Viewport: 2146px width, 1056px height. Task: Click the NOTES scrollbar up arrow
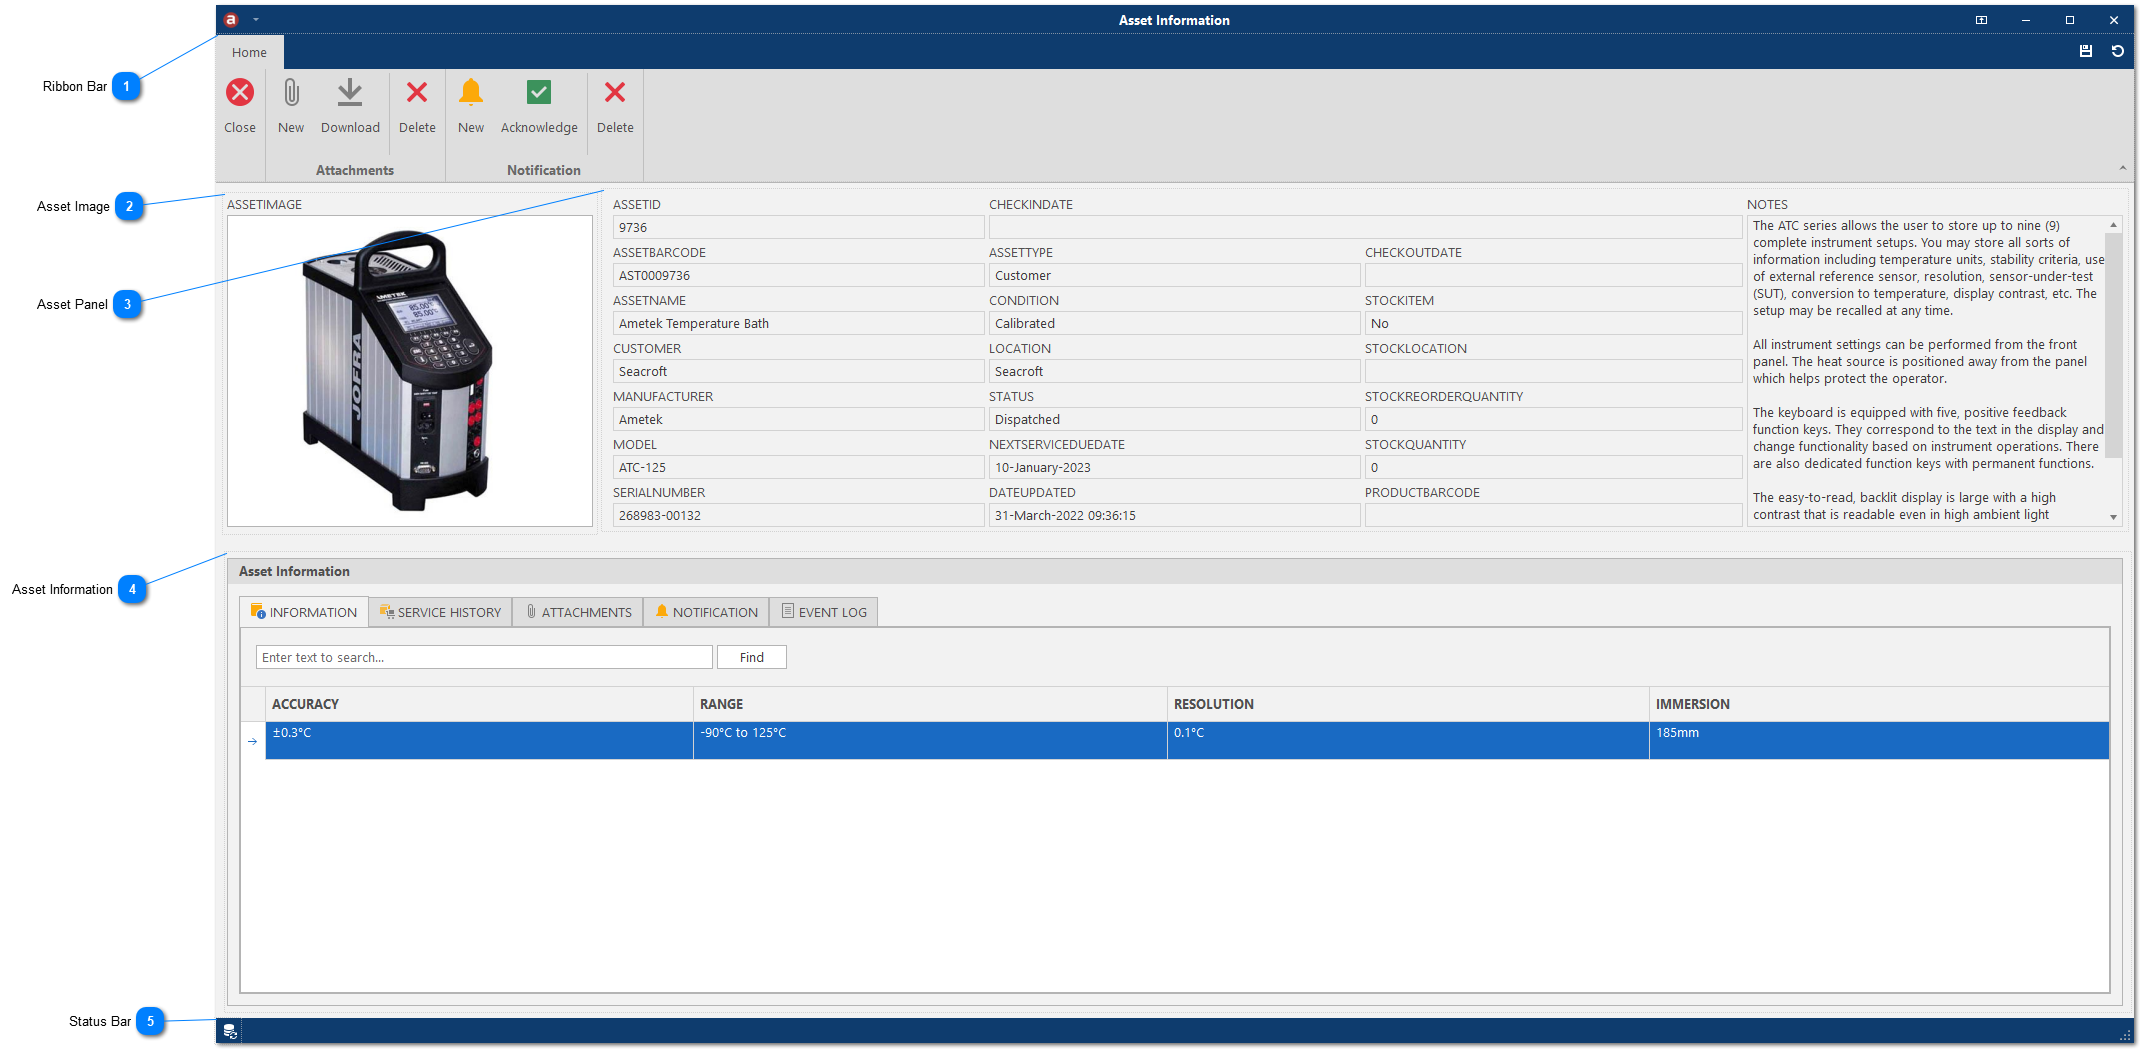pyautogui.click(x=2113, y=224)
